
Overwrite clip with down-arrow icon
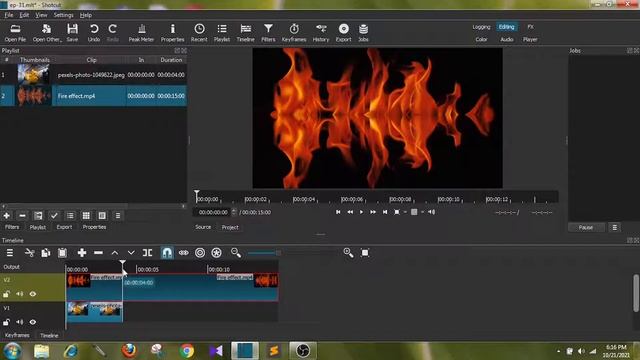(x=131, y=253)
